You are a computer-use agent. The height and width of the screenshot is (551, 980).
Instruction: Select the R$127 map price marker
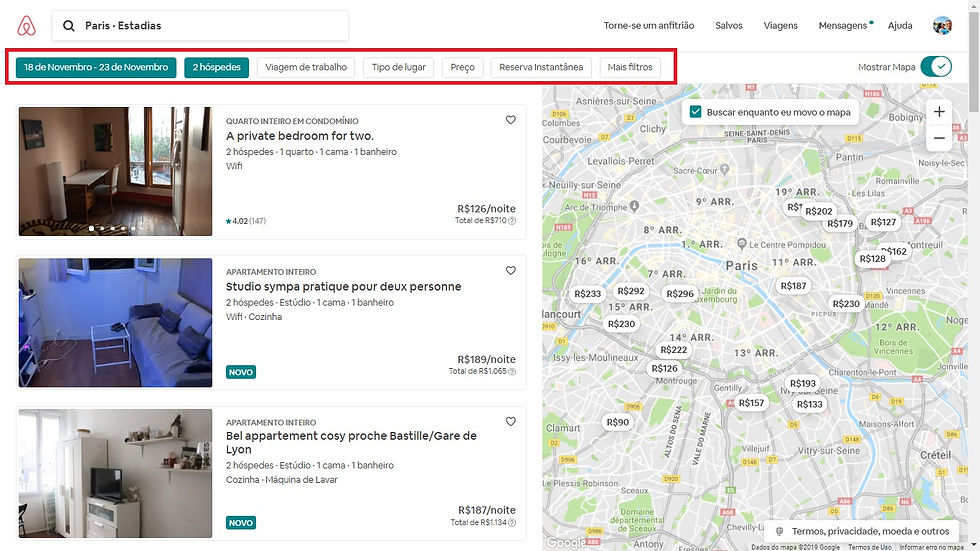(883, 222)
